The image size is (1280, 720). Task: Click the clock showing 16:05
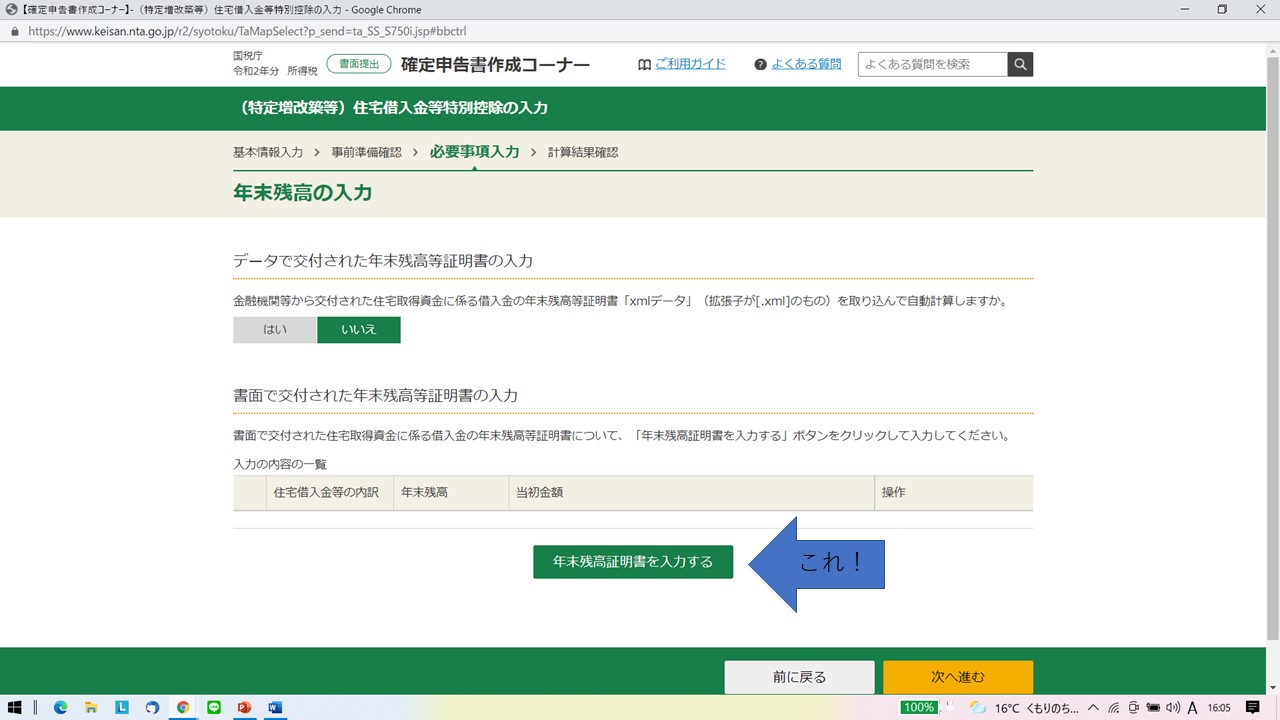point(1219,708)
